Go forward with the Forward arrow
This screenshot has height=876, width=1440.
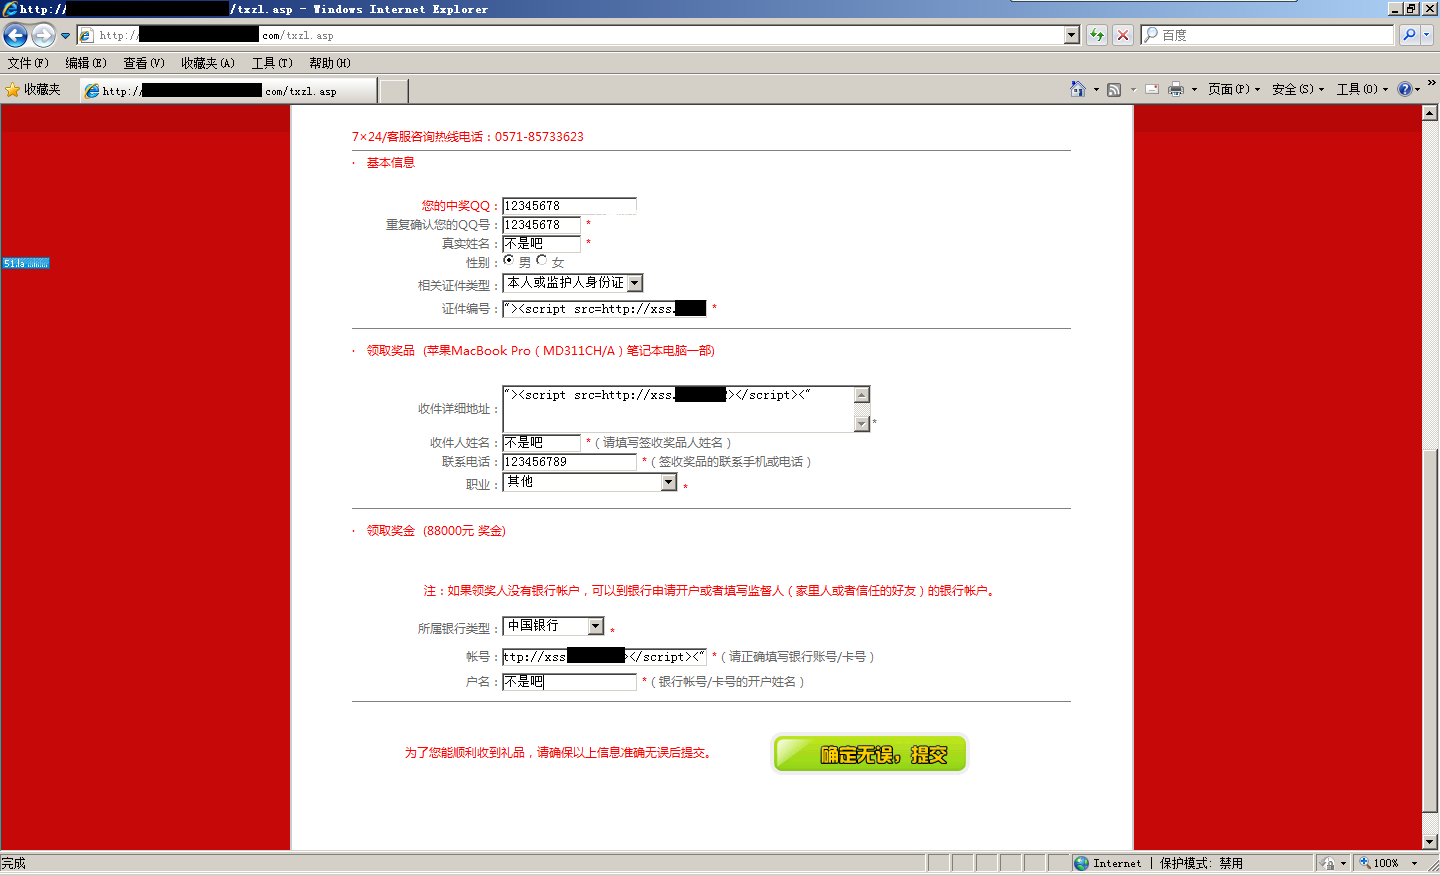pos(43,35)
